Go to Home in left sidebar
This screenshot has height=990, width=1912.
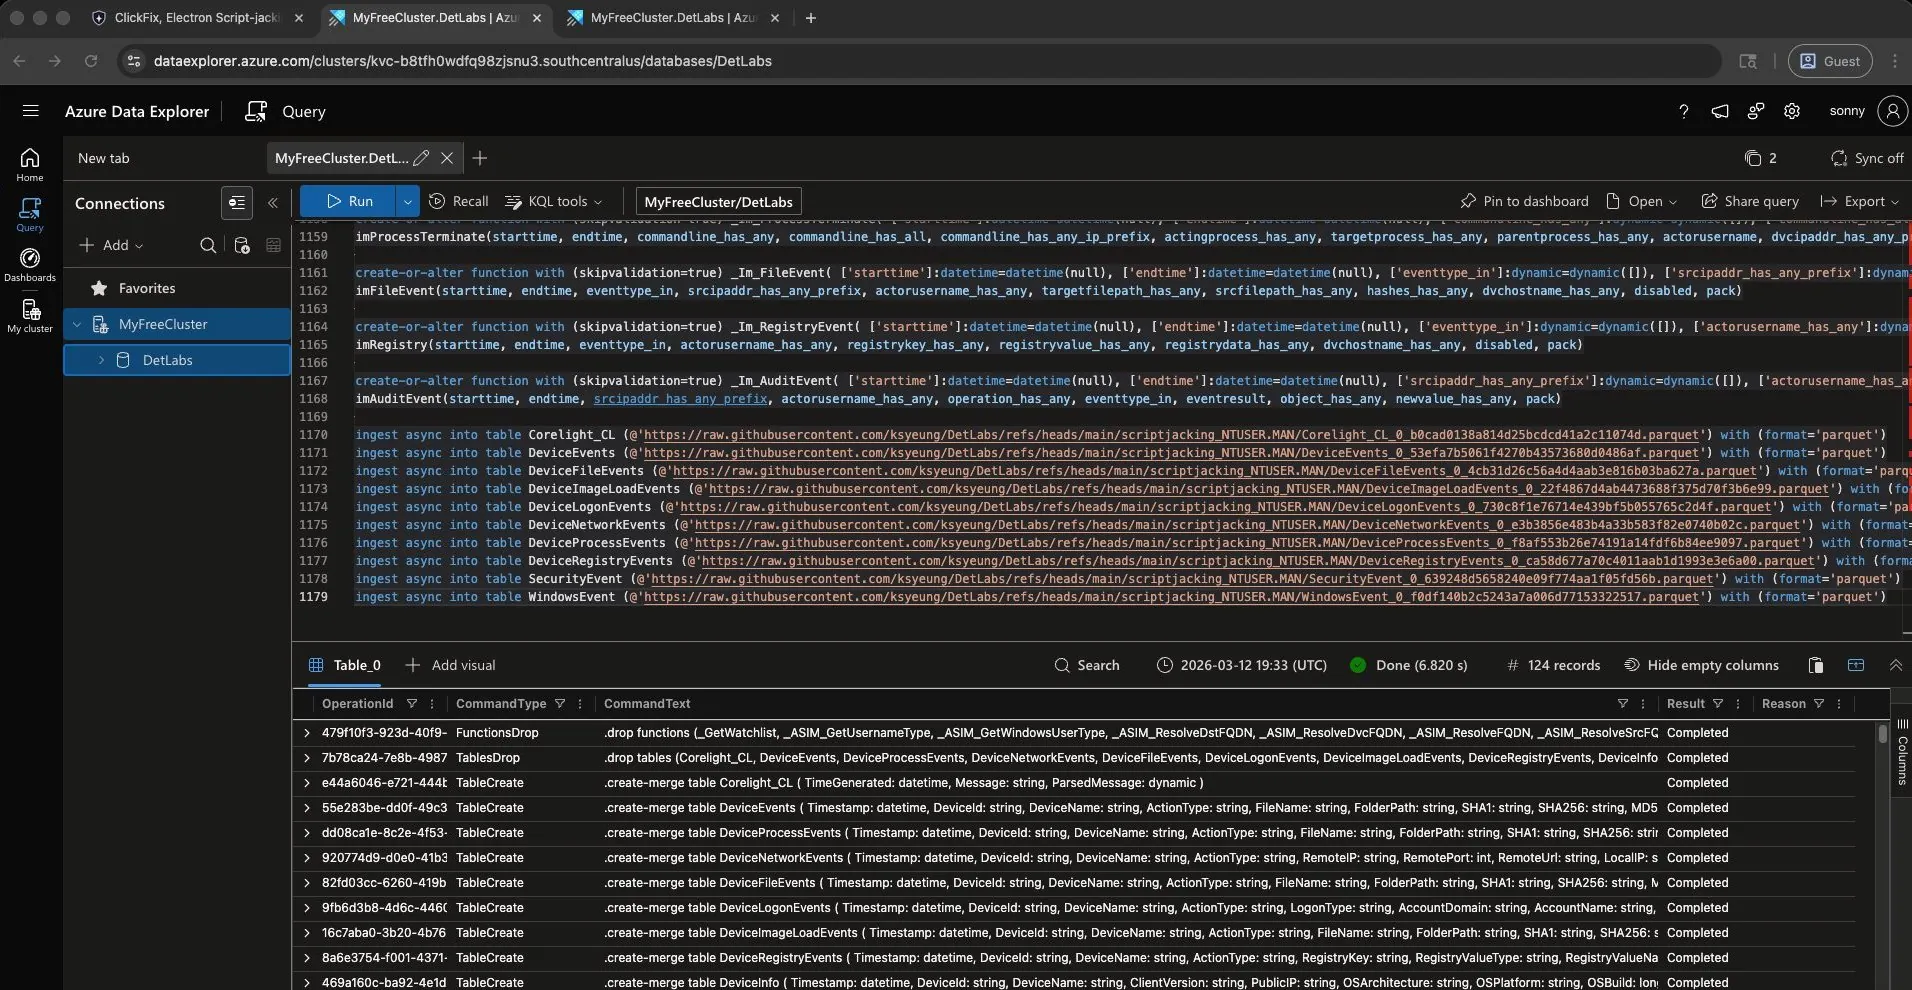pyautogui.click(x=30, y=165)
